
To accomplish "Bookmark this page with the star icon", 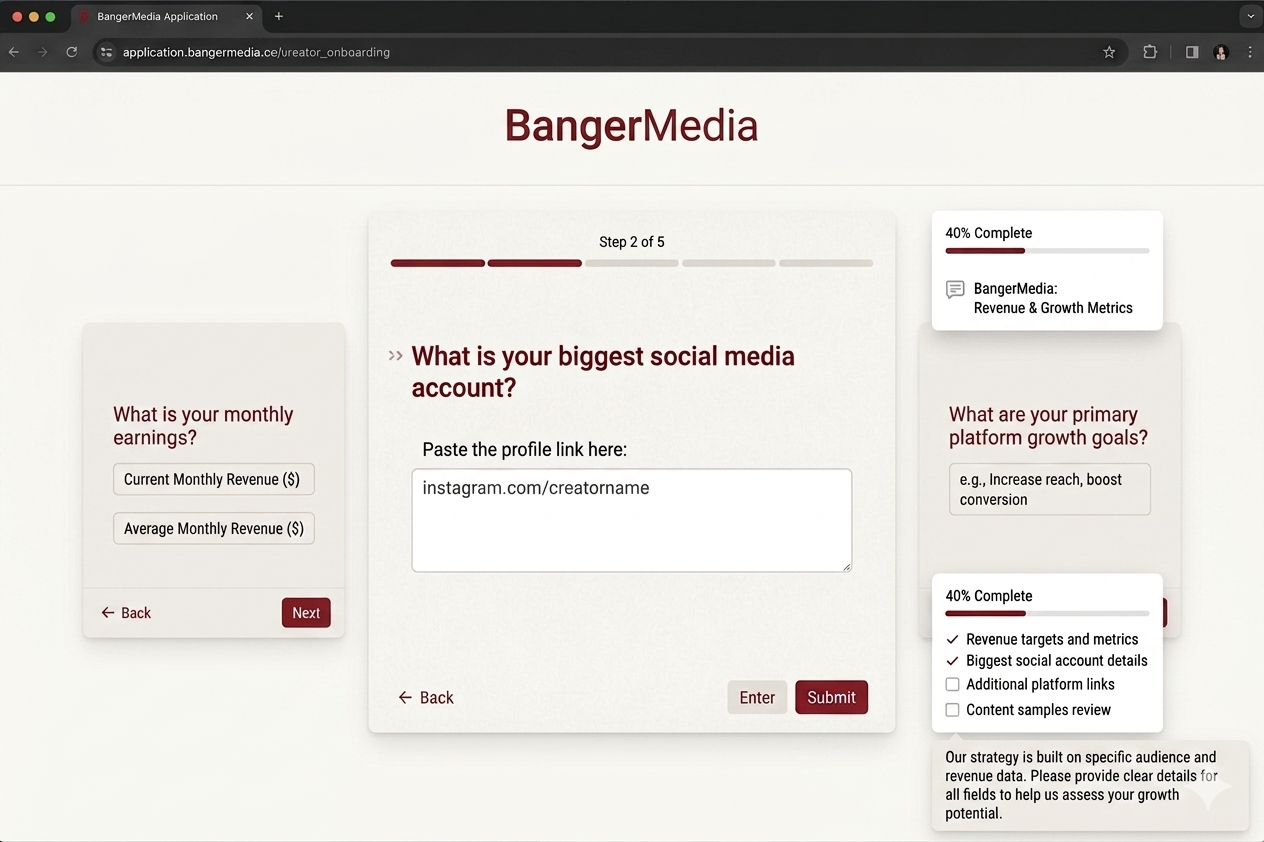I will click(x=1109, y=52).
